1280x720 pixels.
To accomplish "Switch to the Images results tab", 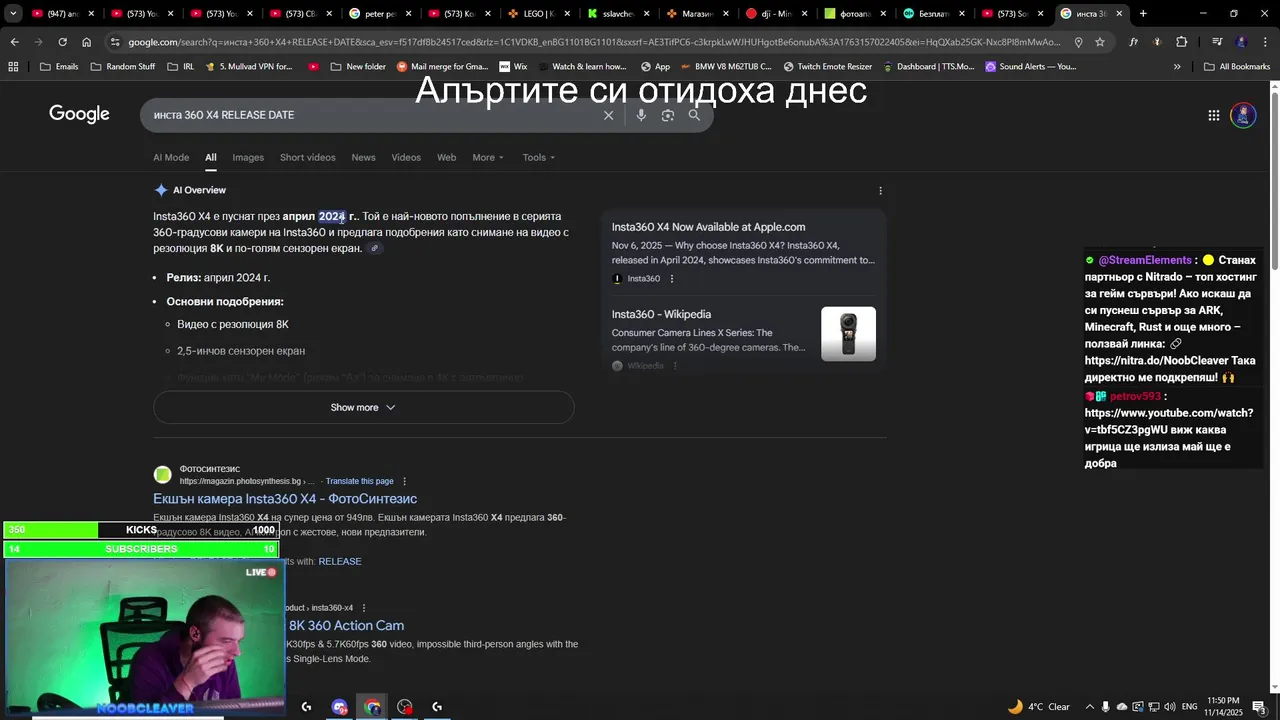I will click(248, 157).
